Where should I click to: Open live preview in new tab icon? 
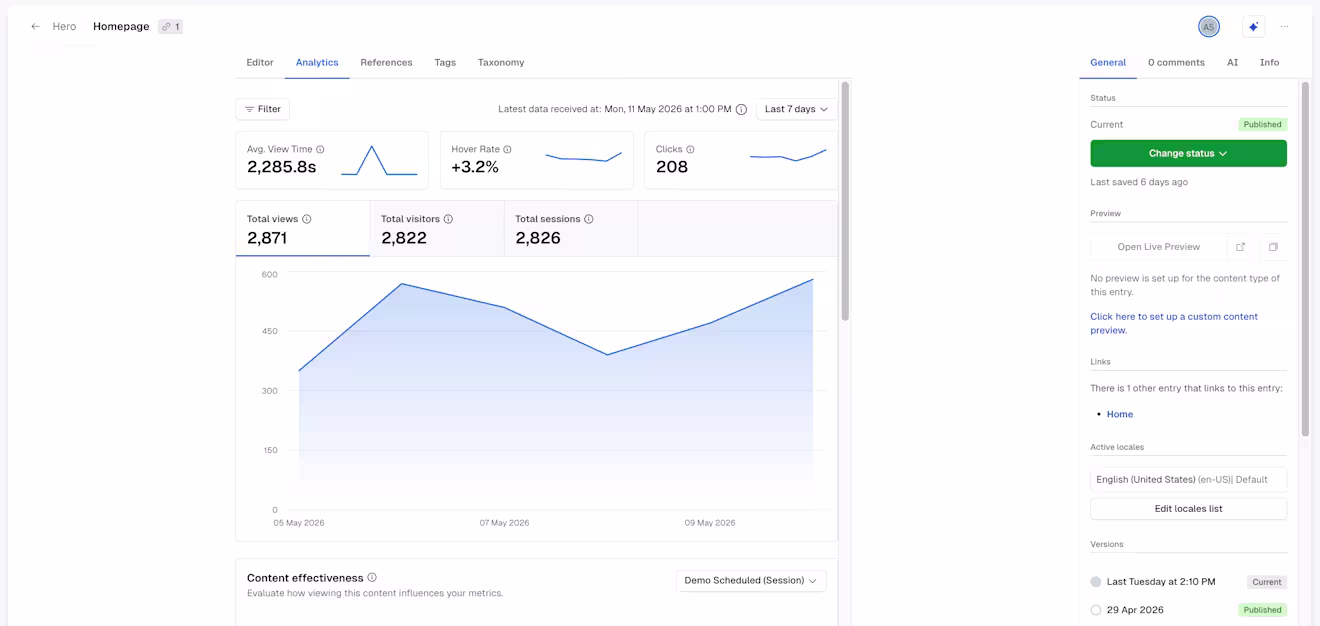(x=1241, y=247)
